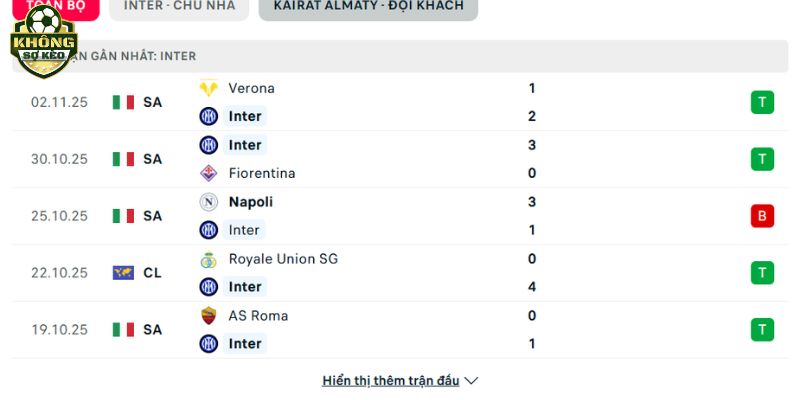
Task: Open the Royale Union SG team link
Action: pyautogui.click(x=283, y=259)
